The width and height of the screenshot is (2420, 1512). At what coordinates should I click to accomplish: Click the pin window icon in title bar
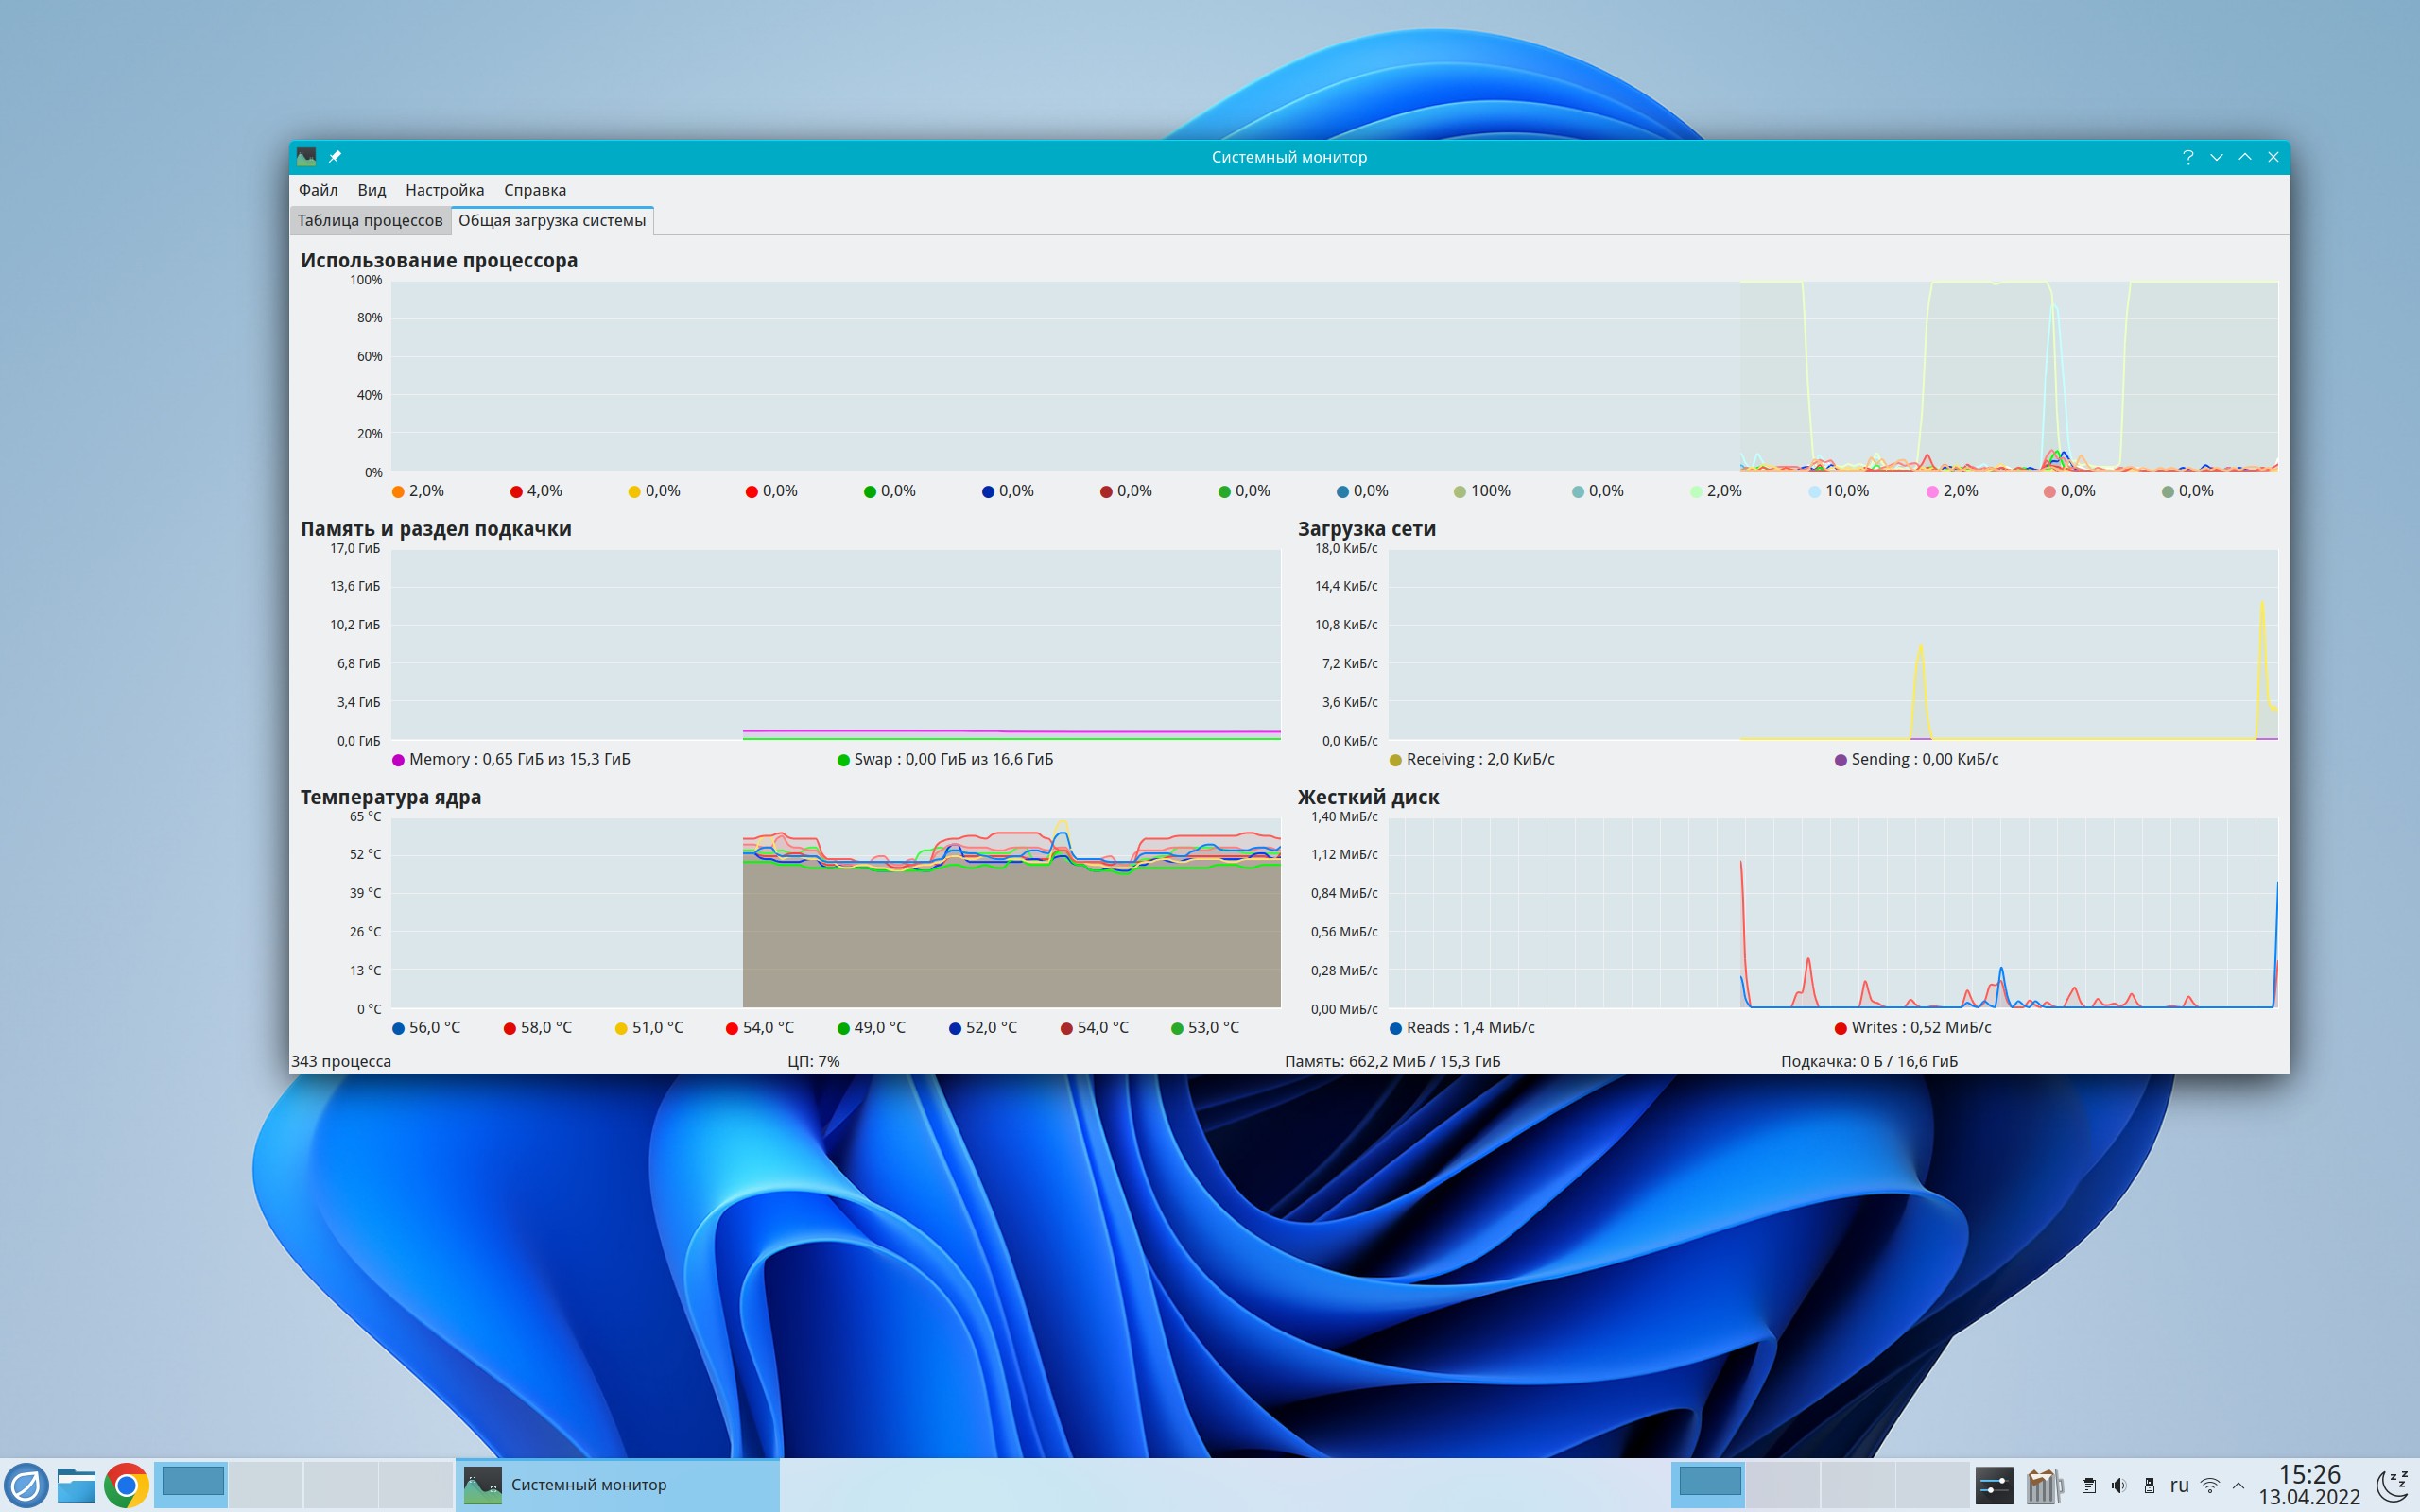[x=335, y=157]
